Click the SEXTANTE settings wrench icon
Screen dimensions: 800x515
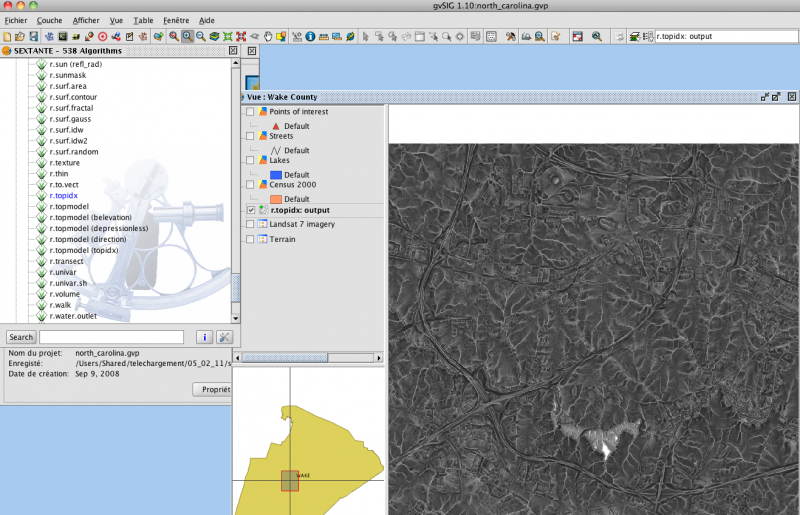(225, 337)
